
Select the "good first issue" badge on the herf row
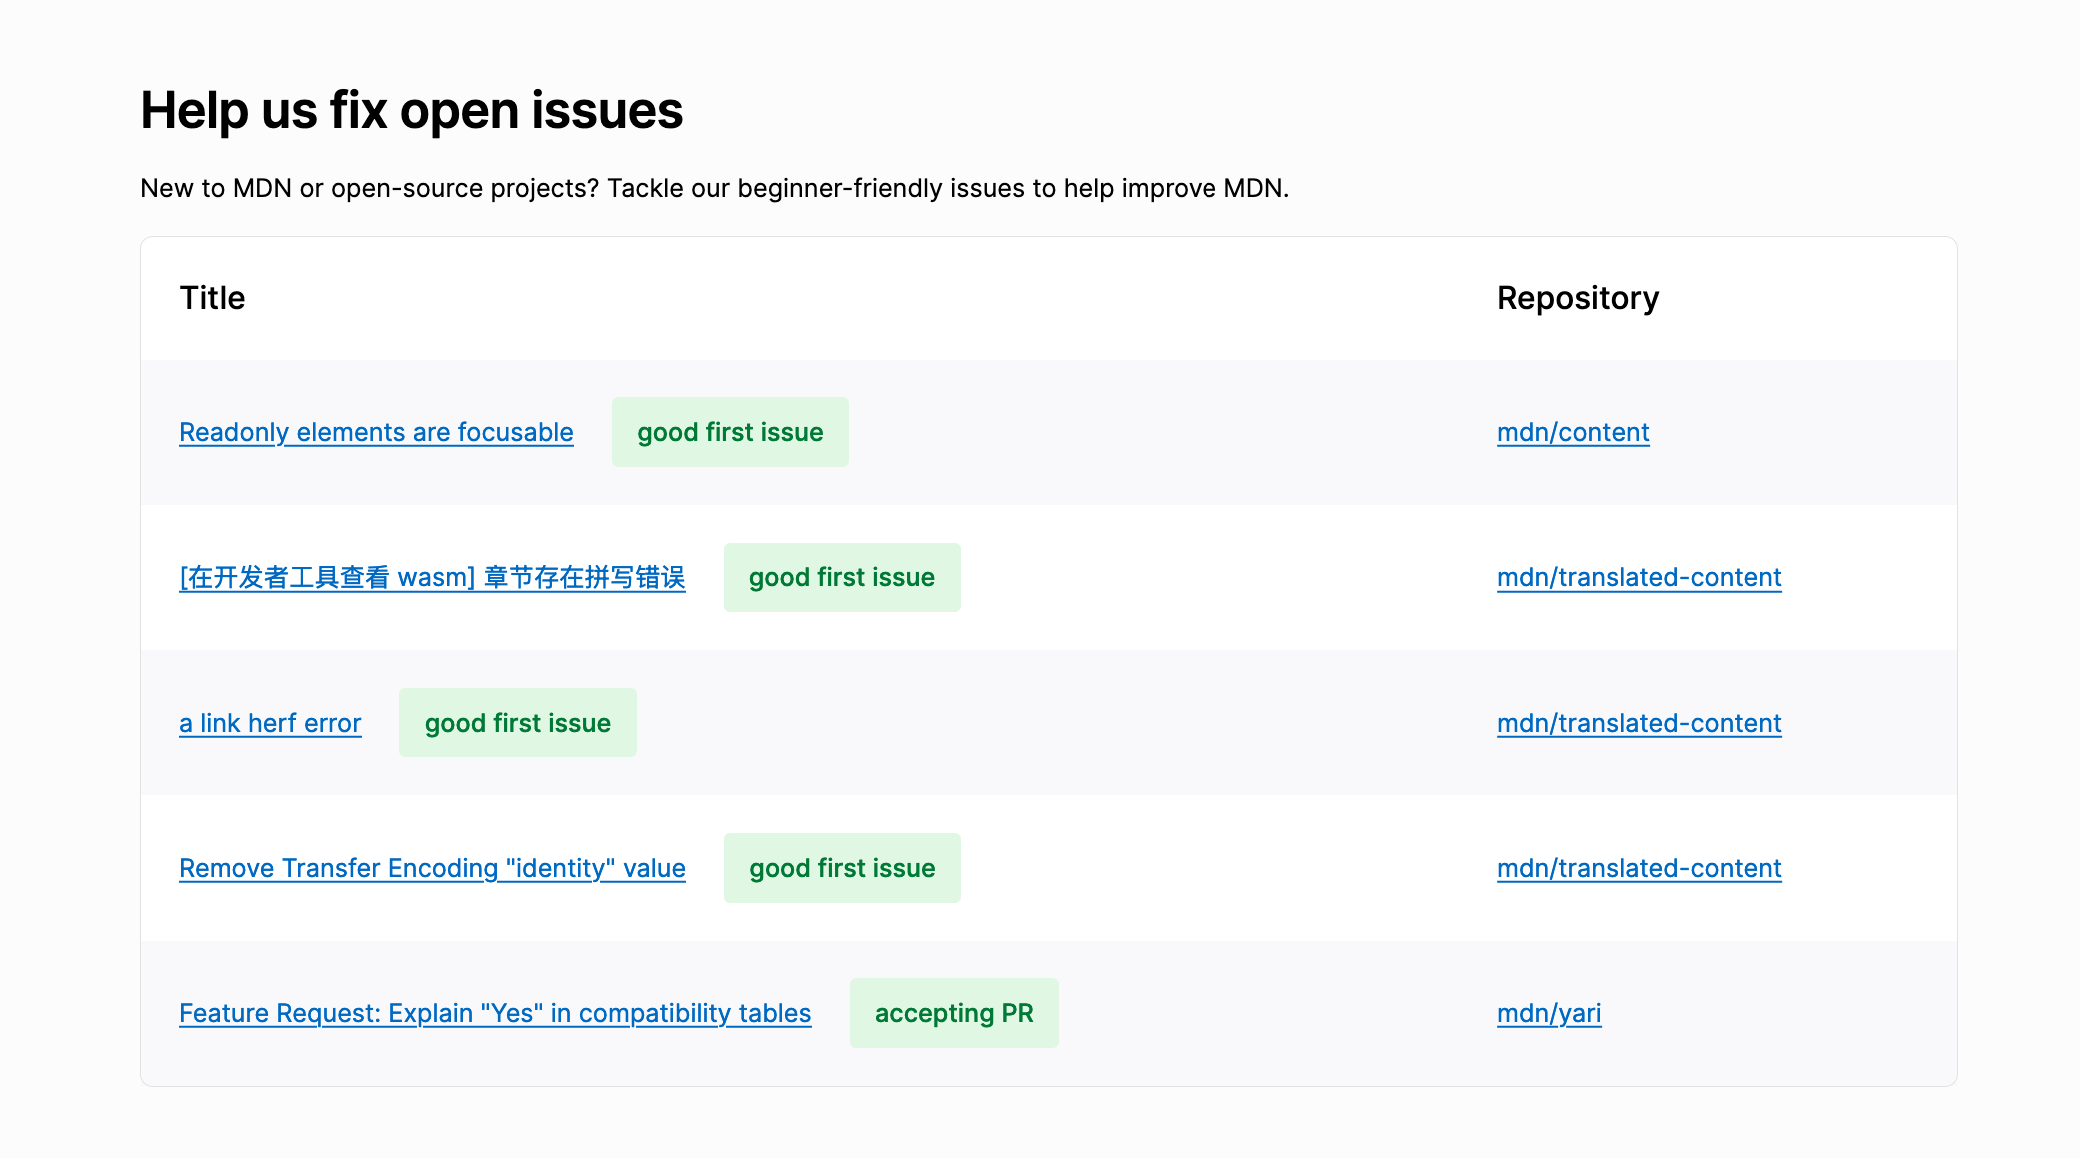tap(517, 722)
